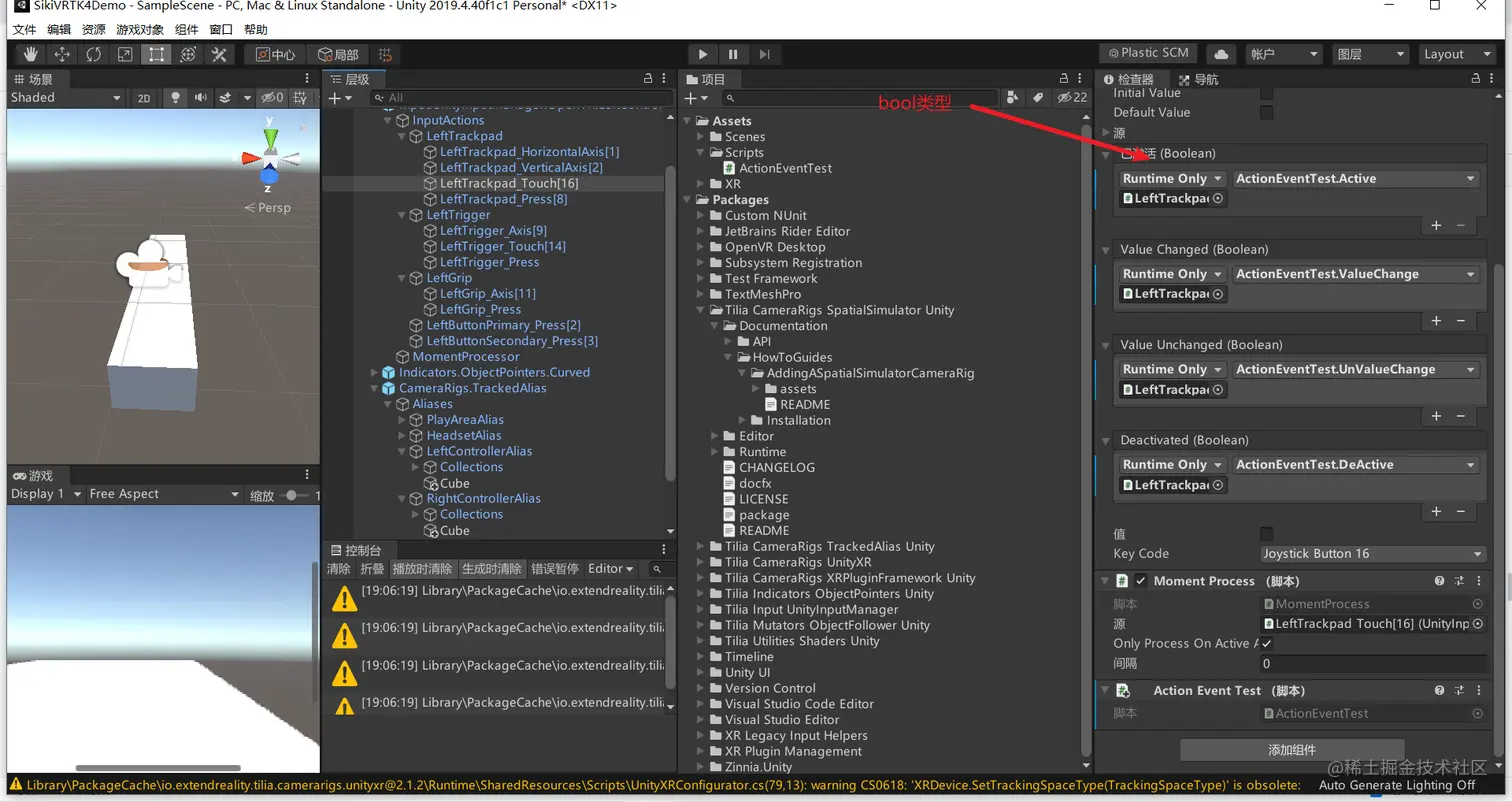
Task: Open Moment Process help reference icon
Action: 1439,581
